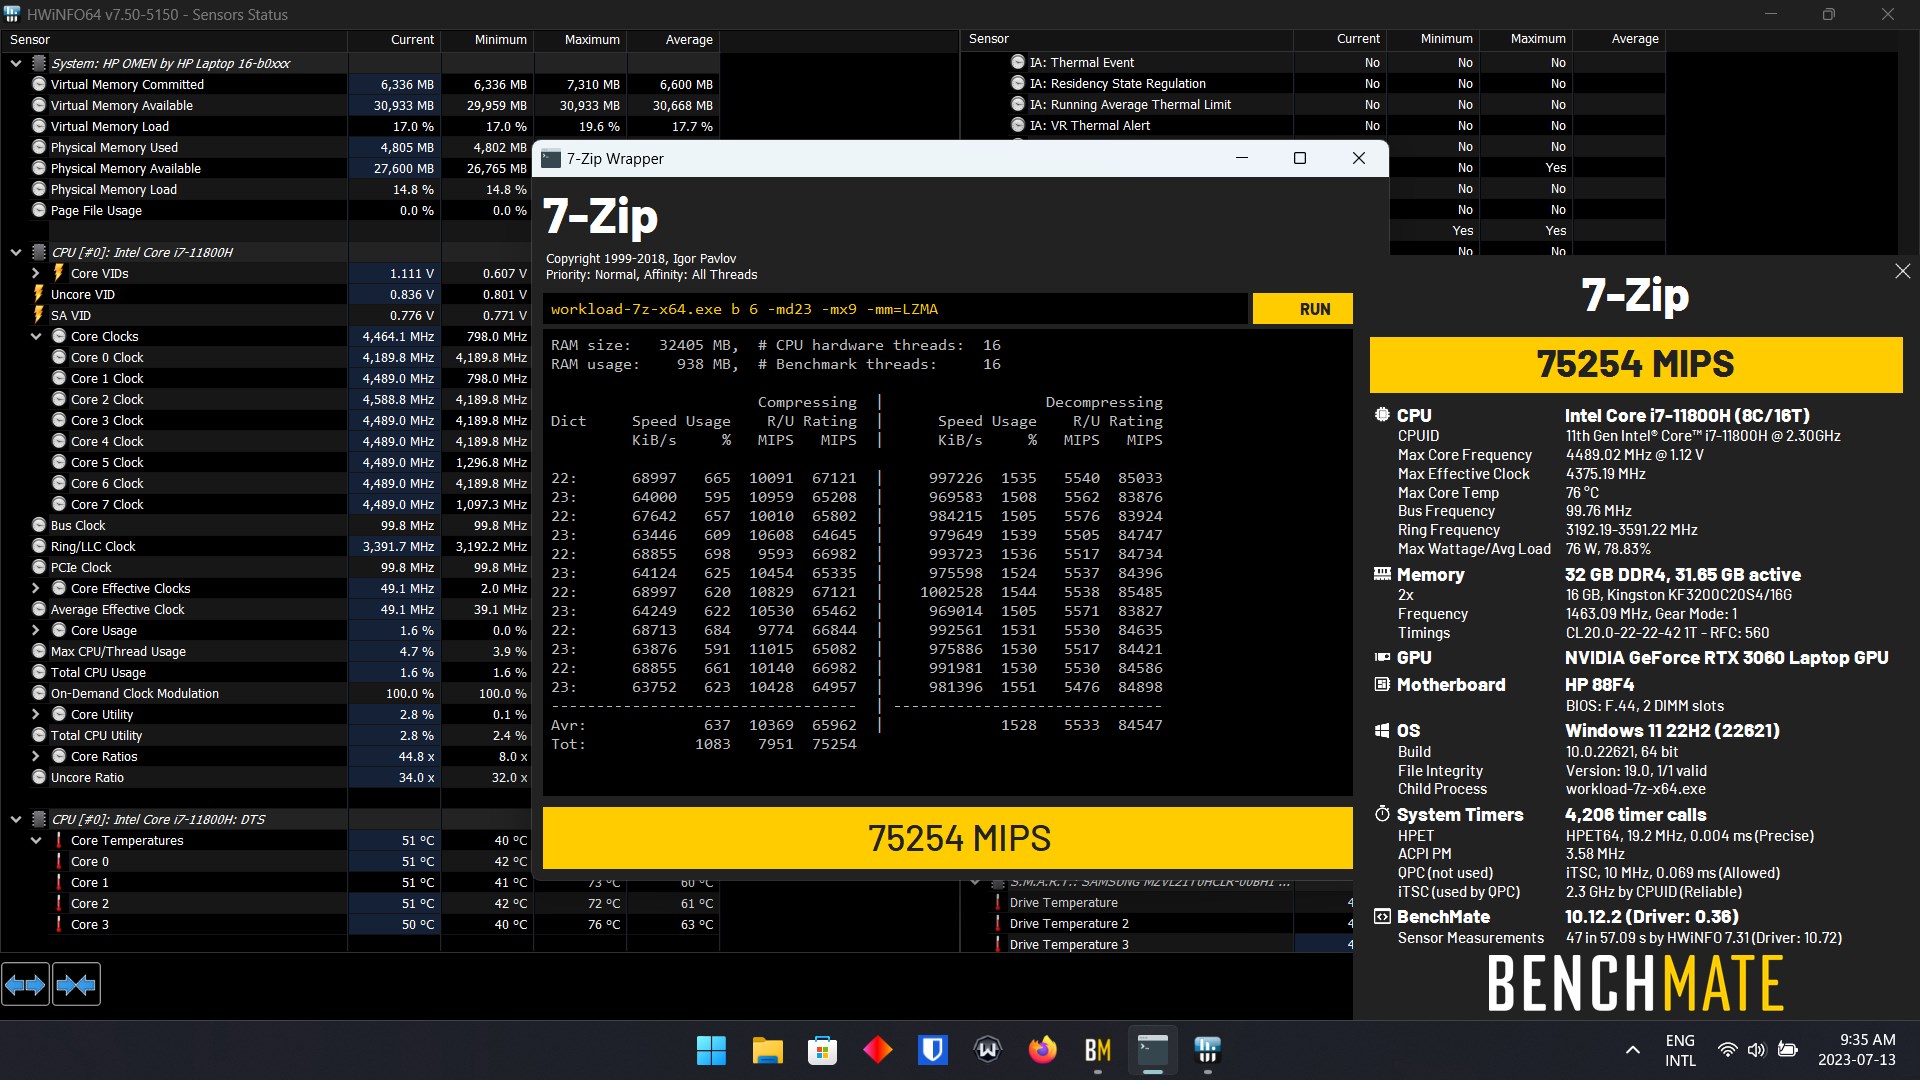Screen dimensions: 1920x1080
Task: Open File Explorer from taskbar
Action: pyautogui.click(x=767, y=1050)
